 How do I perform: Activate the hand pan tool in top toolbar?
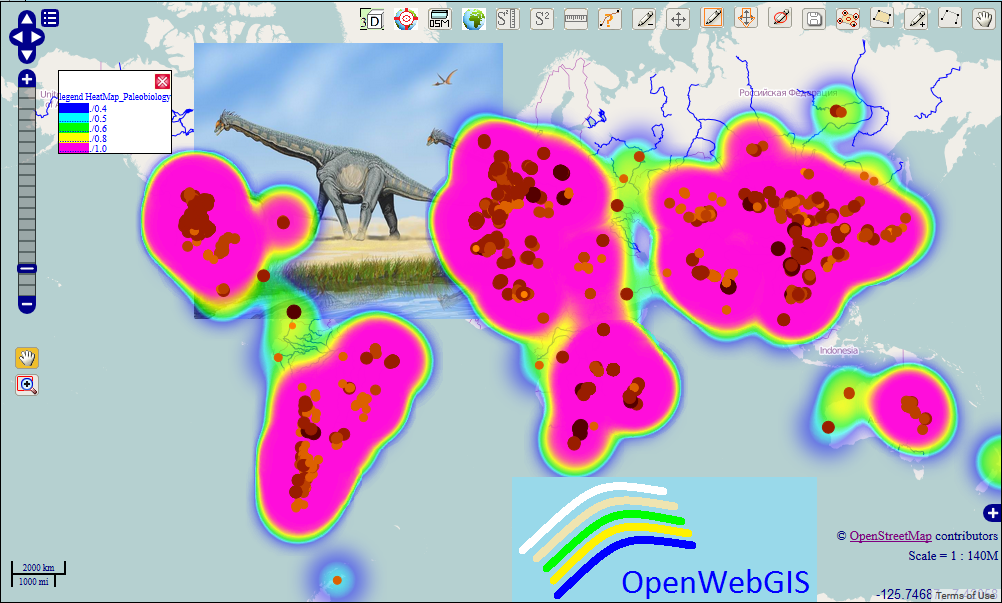click(x=984, y=19)
